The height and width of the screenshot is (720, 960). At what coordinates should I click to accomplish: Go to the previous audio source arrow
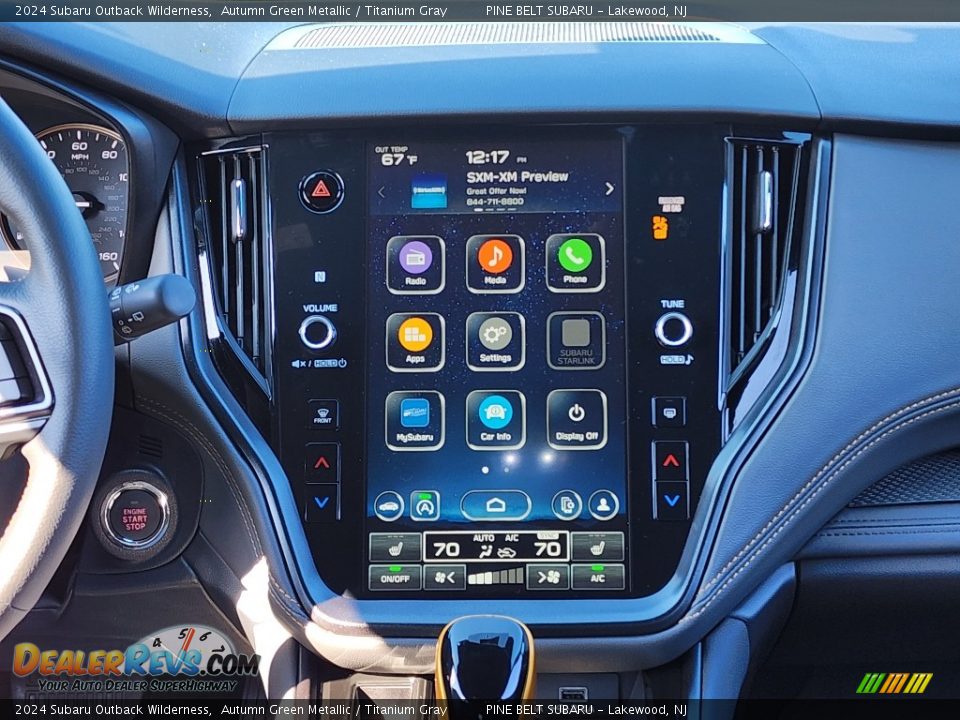tap(381, 192)
